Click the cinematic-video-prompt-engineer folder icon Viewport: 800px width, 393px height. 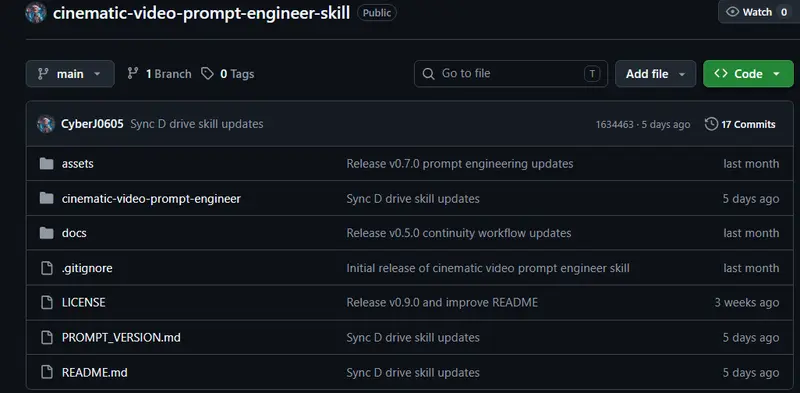(46, 199)
